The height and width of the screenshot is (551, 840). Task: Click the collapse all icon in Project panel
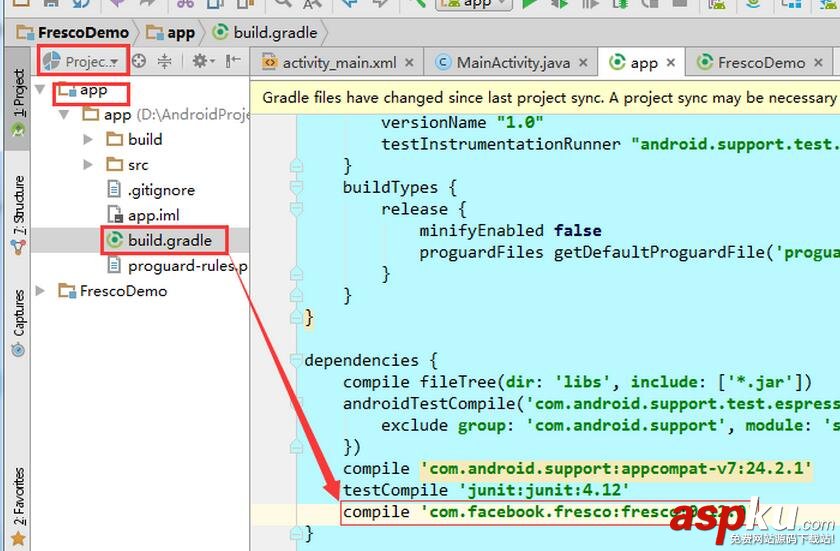click(164, 61)
